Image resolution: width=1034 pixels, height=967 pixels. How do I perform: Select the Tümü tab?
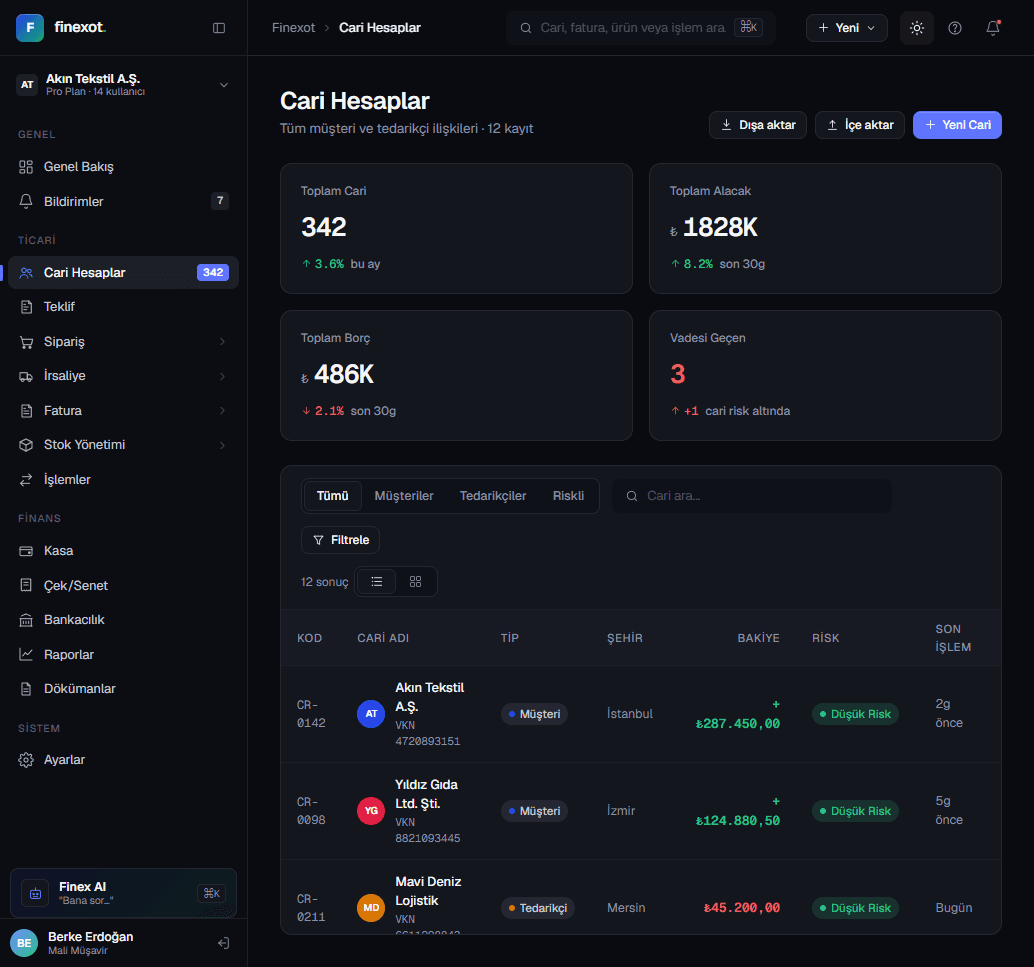pyautogui.click(x=332, y=496)
